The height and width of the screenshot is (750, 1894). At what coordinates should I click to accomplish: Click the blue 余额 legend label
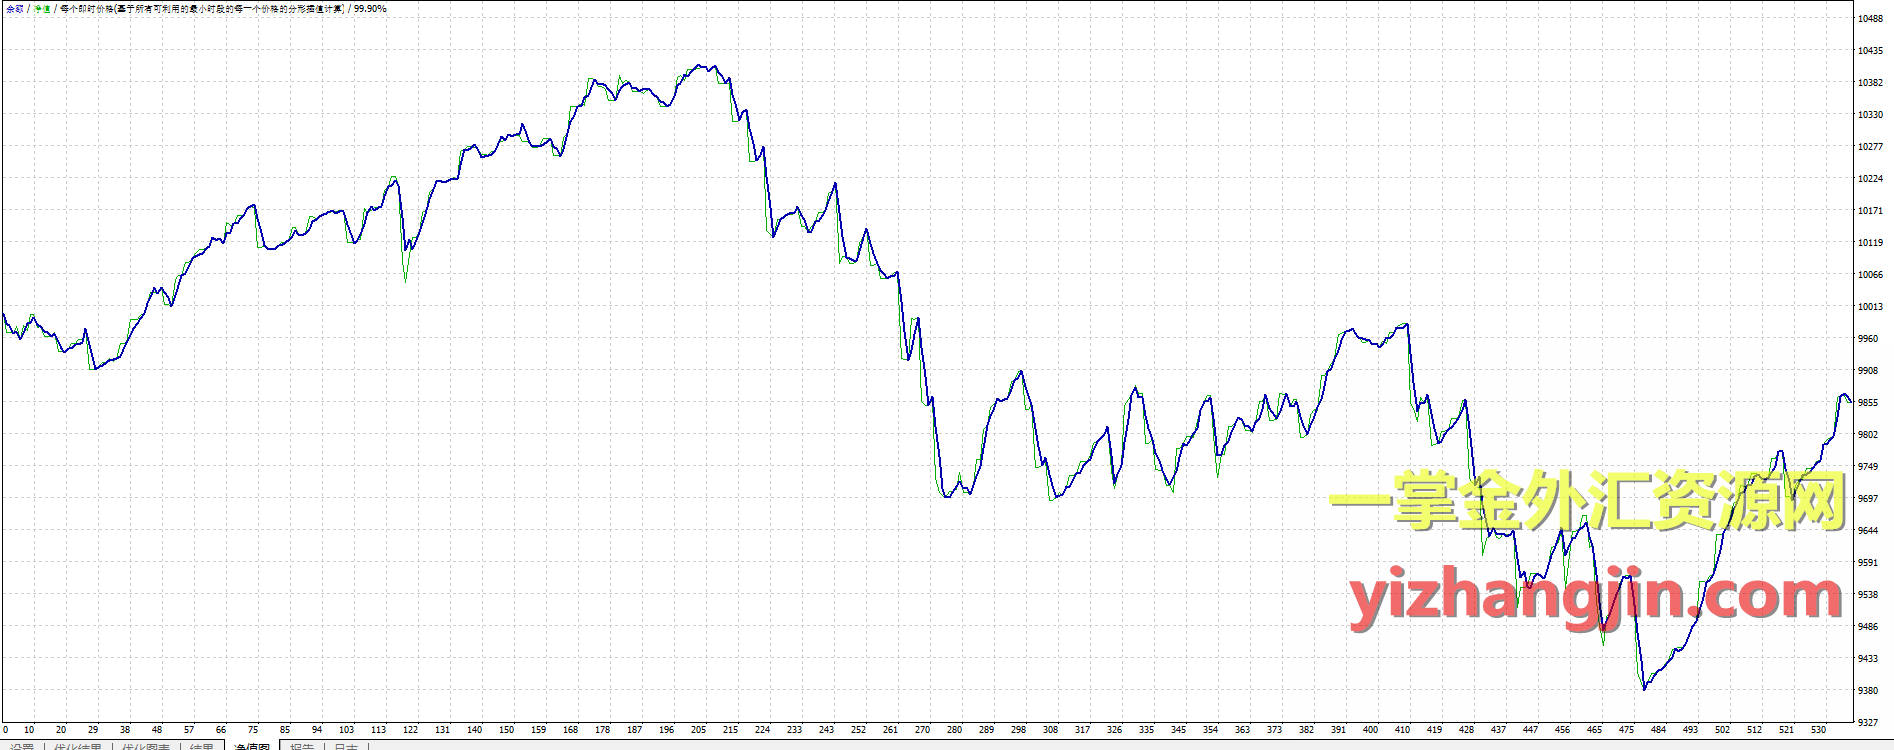pos(14,9)
